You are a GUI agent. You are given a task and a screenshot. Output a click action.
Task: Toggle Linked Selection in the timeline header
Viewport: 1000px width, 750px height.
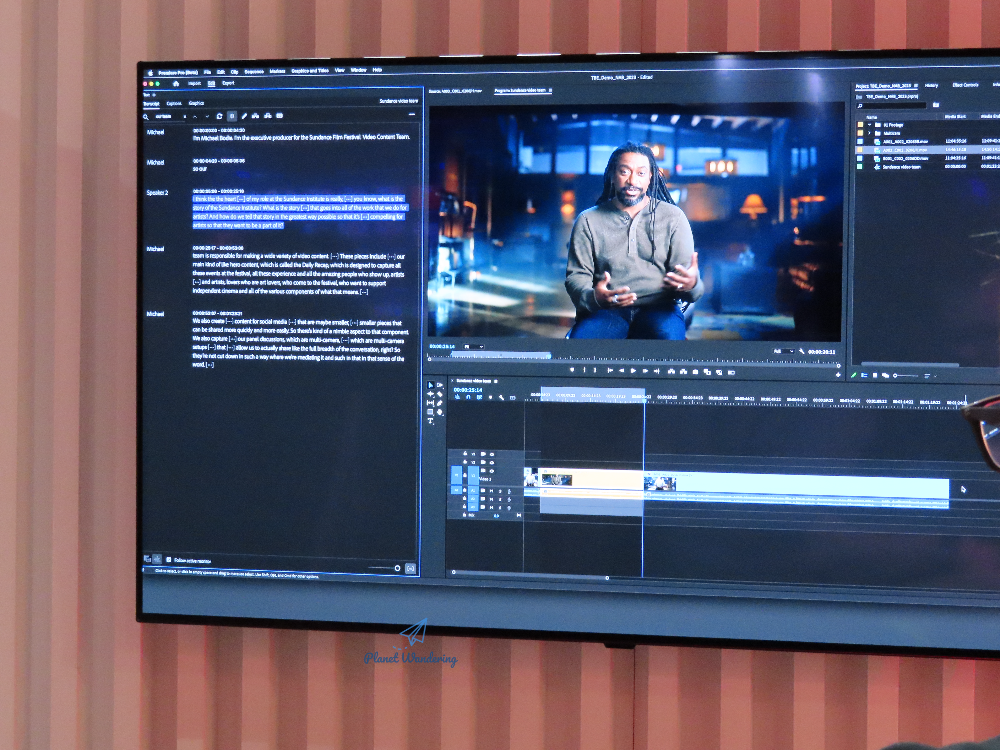480,397
